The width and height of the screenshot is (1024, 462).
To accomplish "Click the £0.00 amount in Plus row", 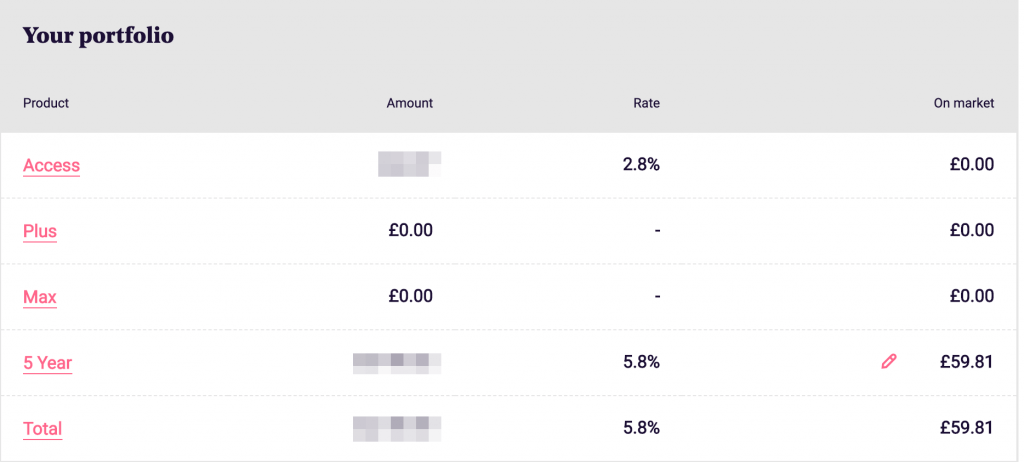I will click(x=410, y=230).
